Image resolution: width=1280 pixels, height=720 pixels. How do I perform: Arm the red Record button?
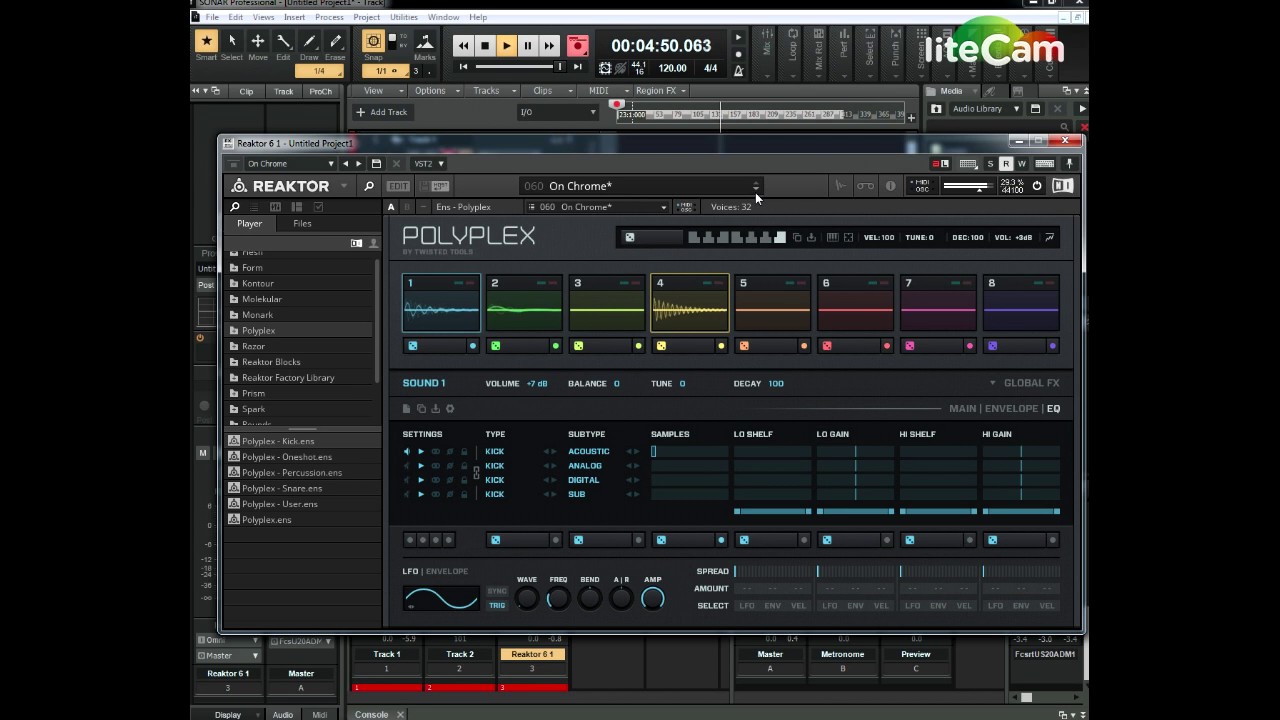[577, 46]
